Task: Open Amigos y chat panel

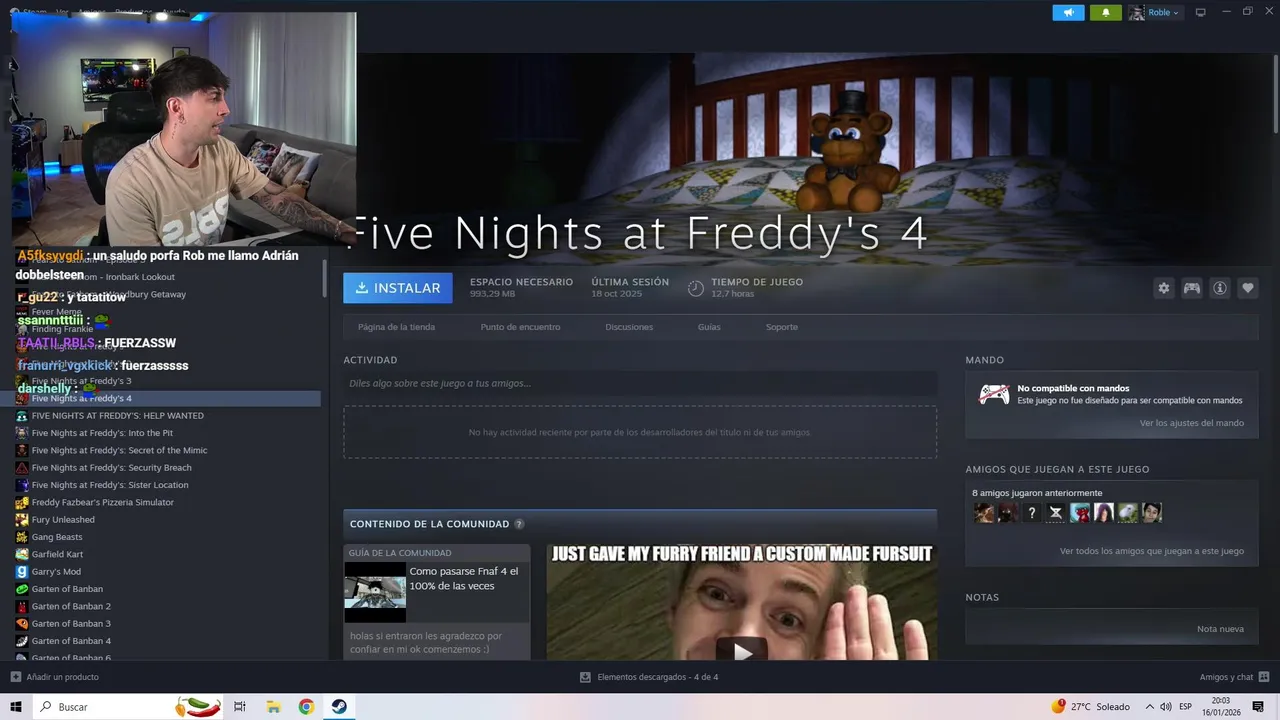Action: coord(1234,677)
